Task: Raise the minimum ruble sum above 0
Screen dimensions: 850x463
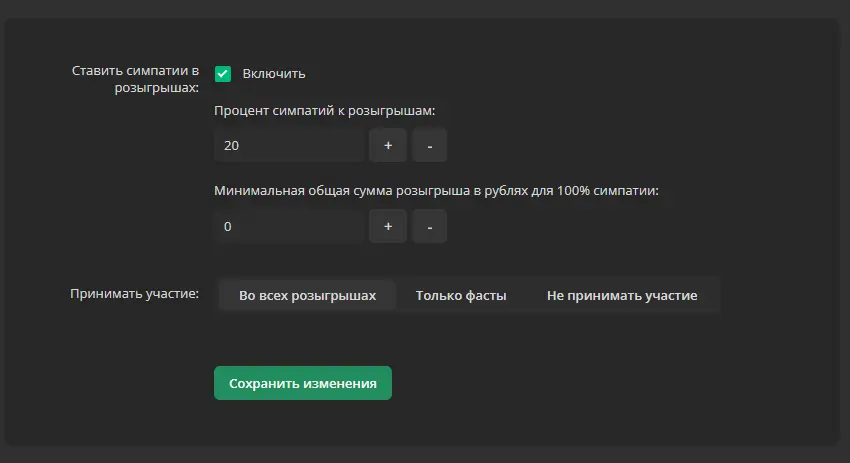Action: click(388, 226)
